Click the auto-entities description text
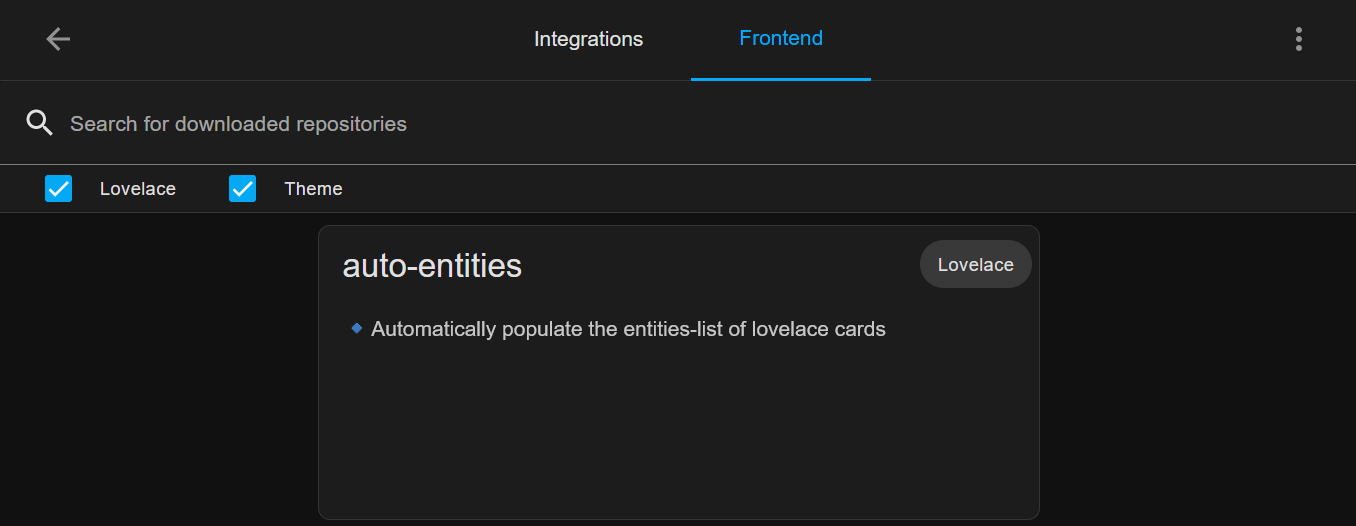The image size is (1356, 526). click(x=628, y=329)
